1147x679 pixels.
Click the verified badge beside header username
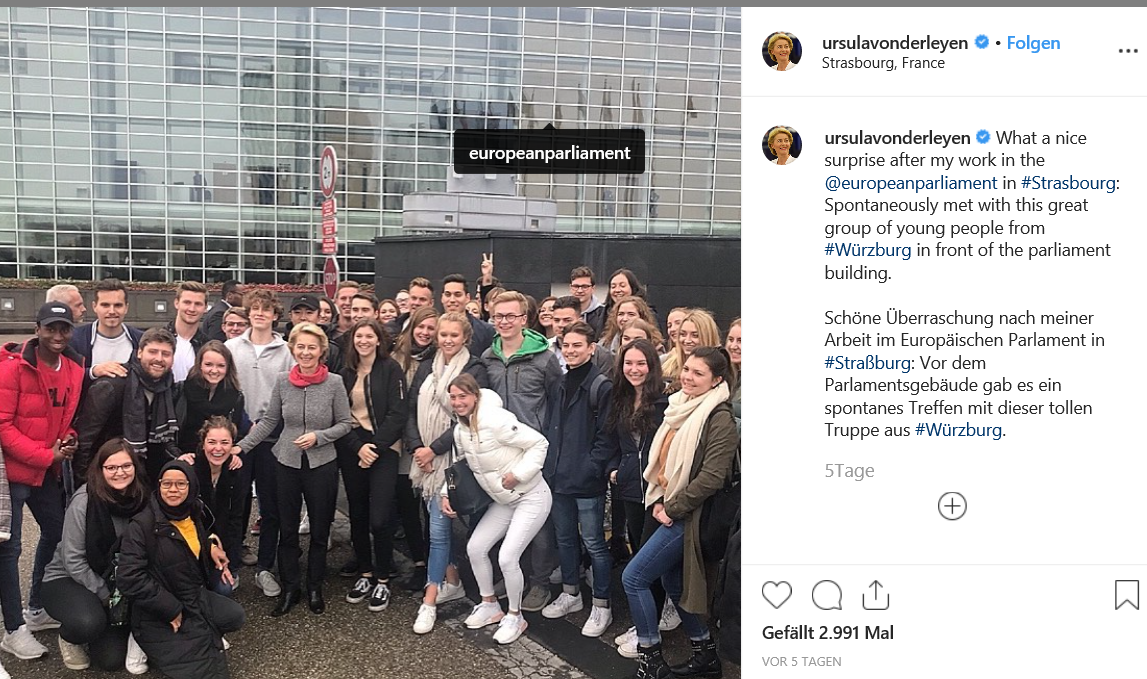coord(982,42)
